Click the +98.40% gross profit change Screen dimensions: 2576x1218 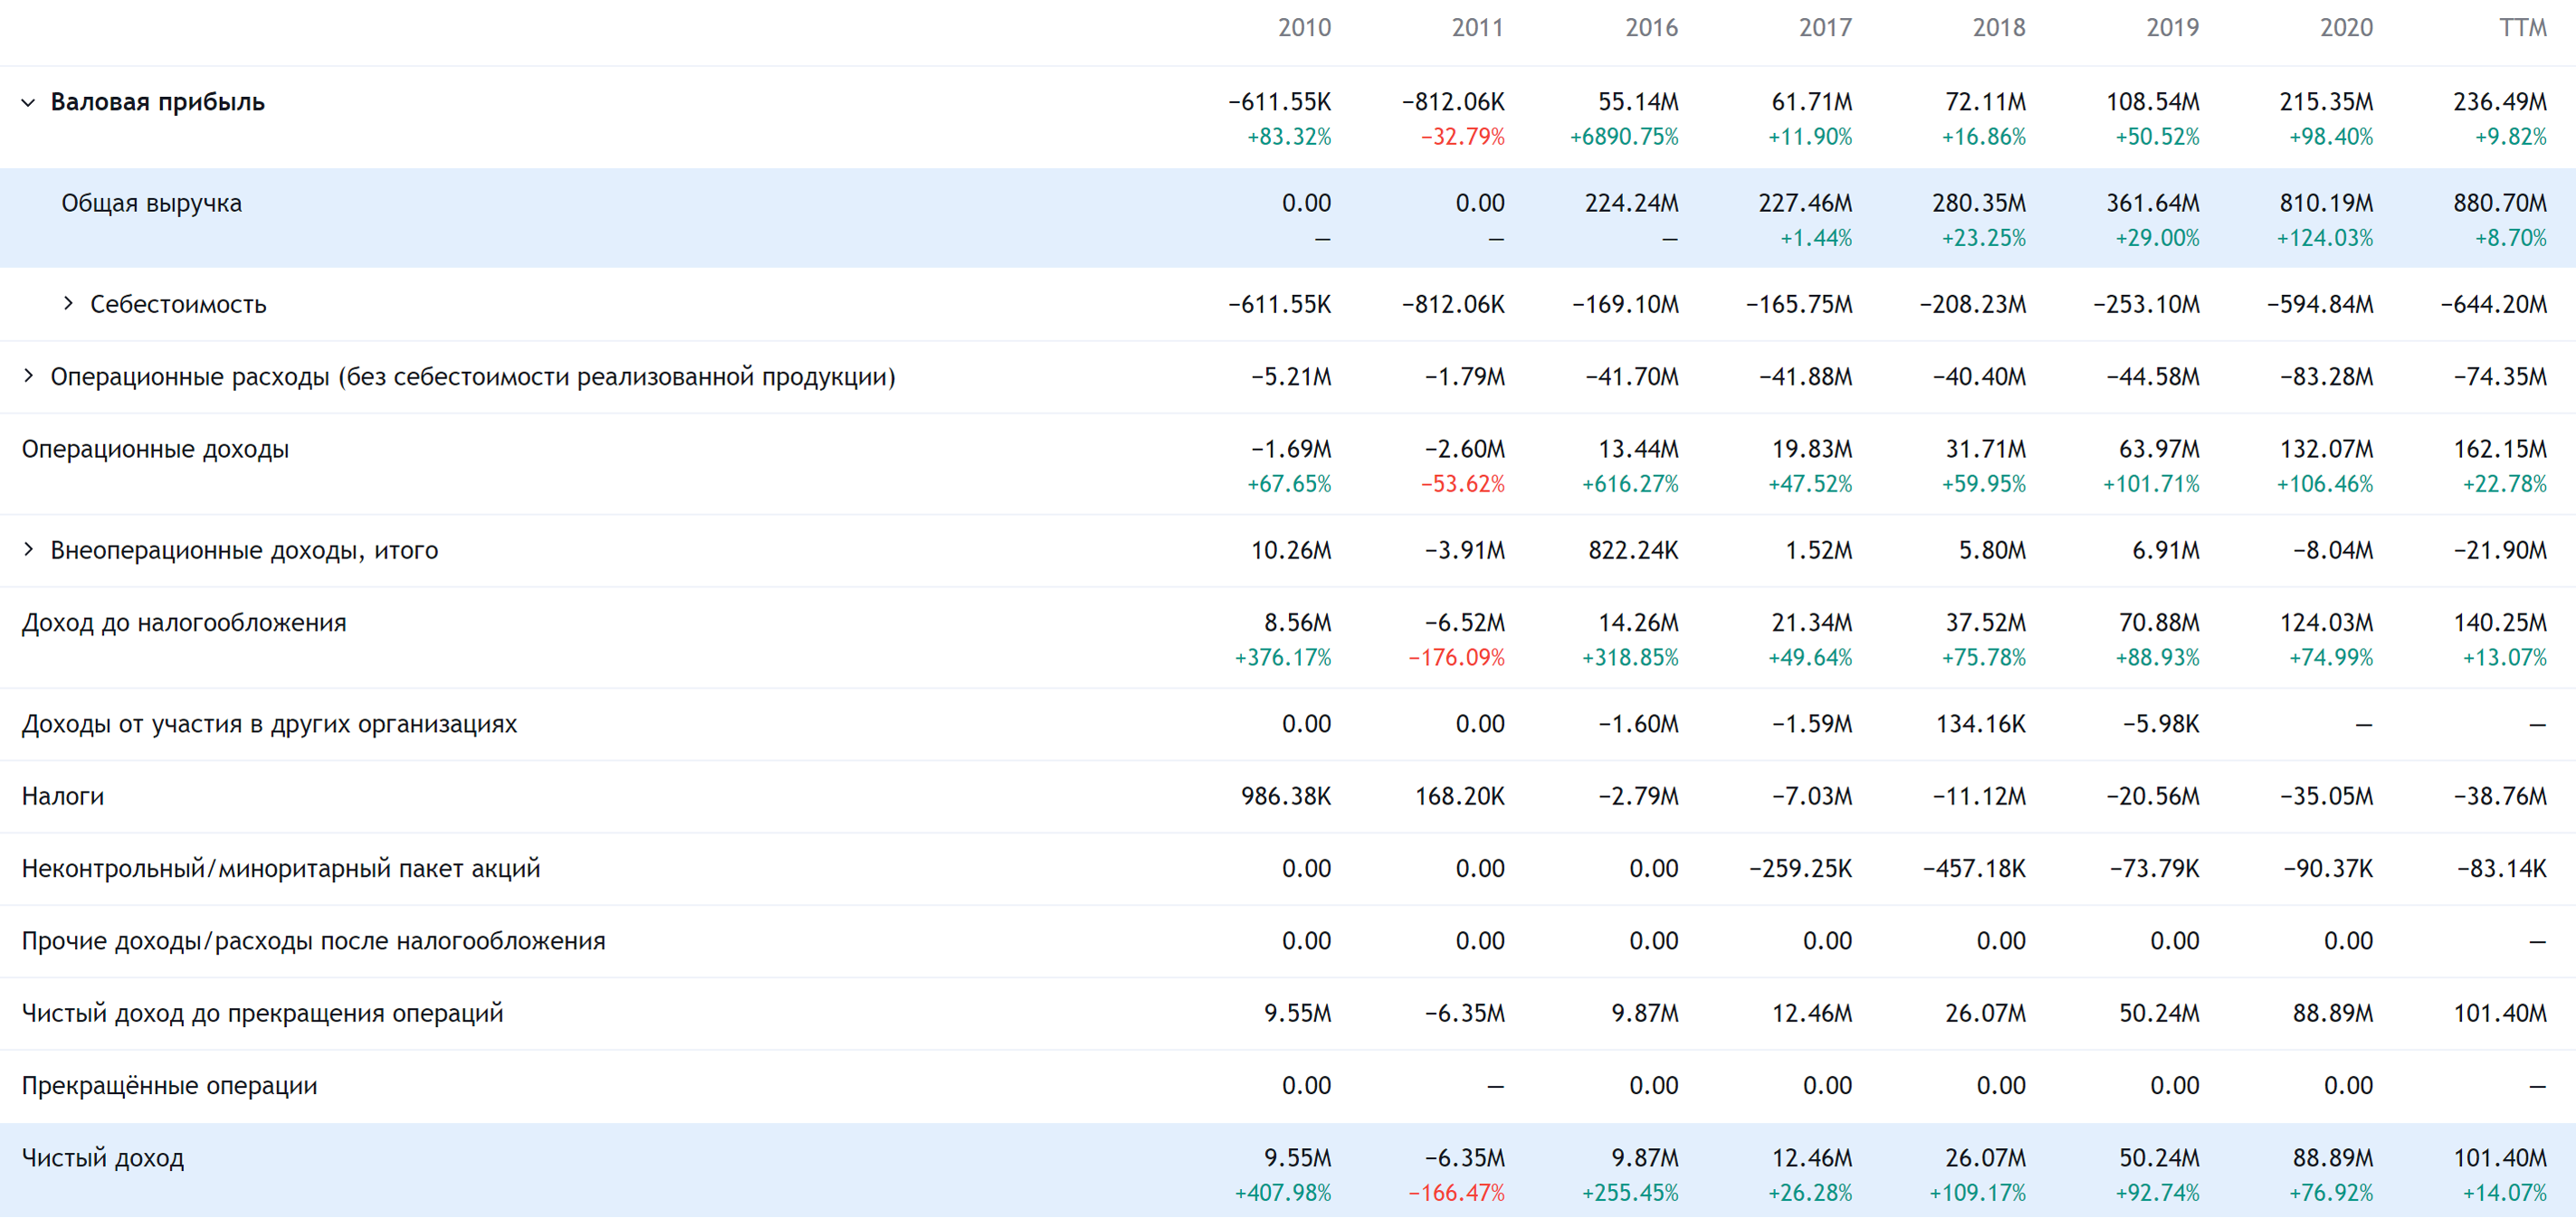[2330, 137]
